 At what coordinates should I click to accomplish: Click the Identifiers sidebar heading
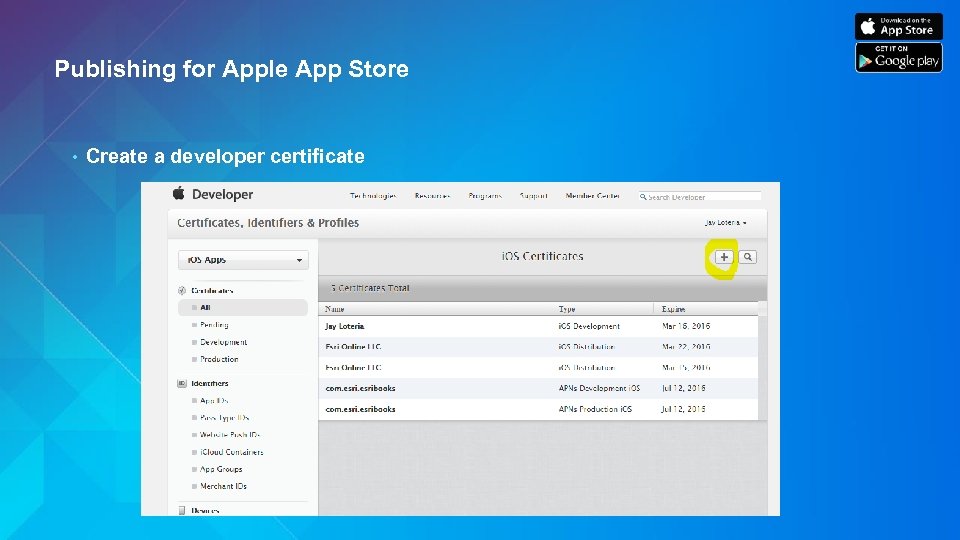tap(209, 383)
